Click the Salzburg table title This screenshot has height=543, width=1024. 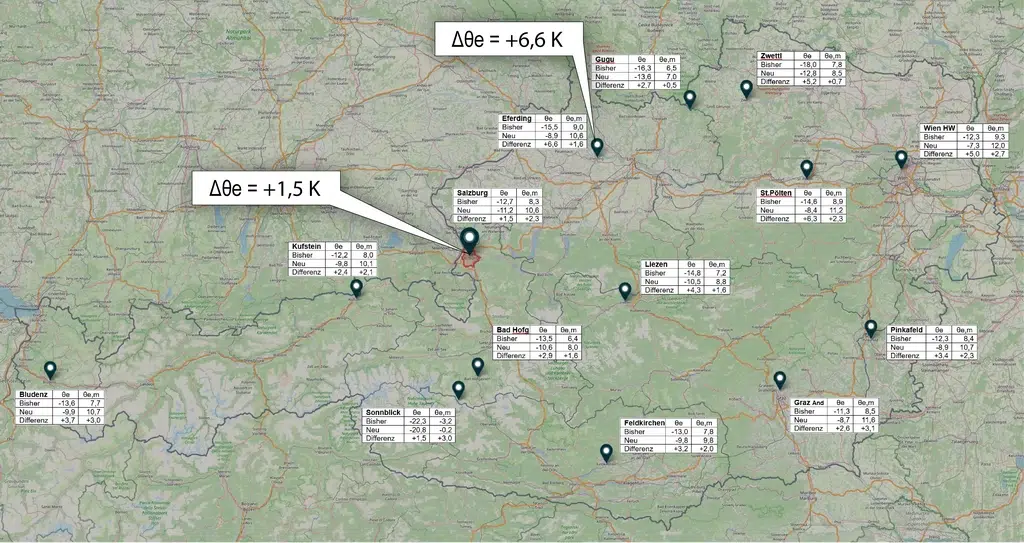point(473,193)
